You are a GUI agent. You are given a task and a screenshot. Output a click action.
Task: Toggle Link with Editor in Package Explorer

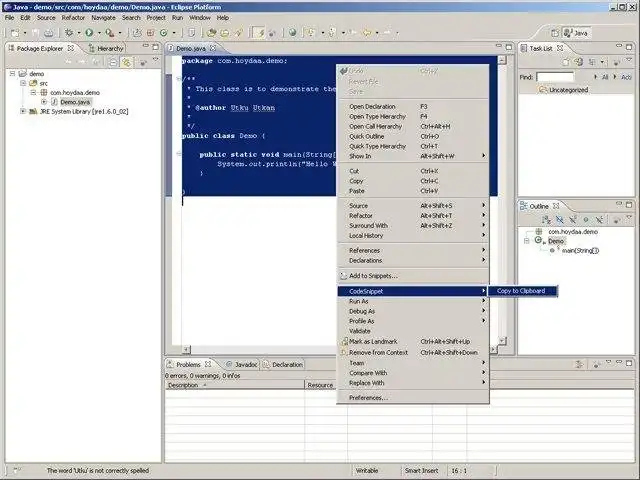[127, 62]
